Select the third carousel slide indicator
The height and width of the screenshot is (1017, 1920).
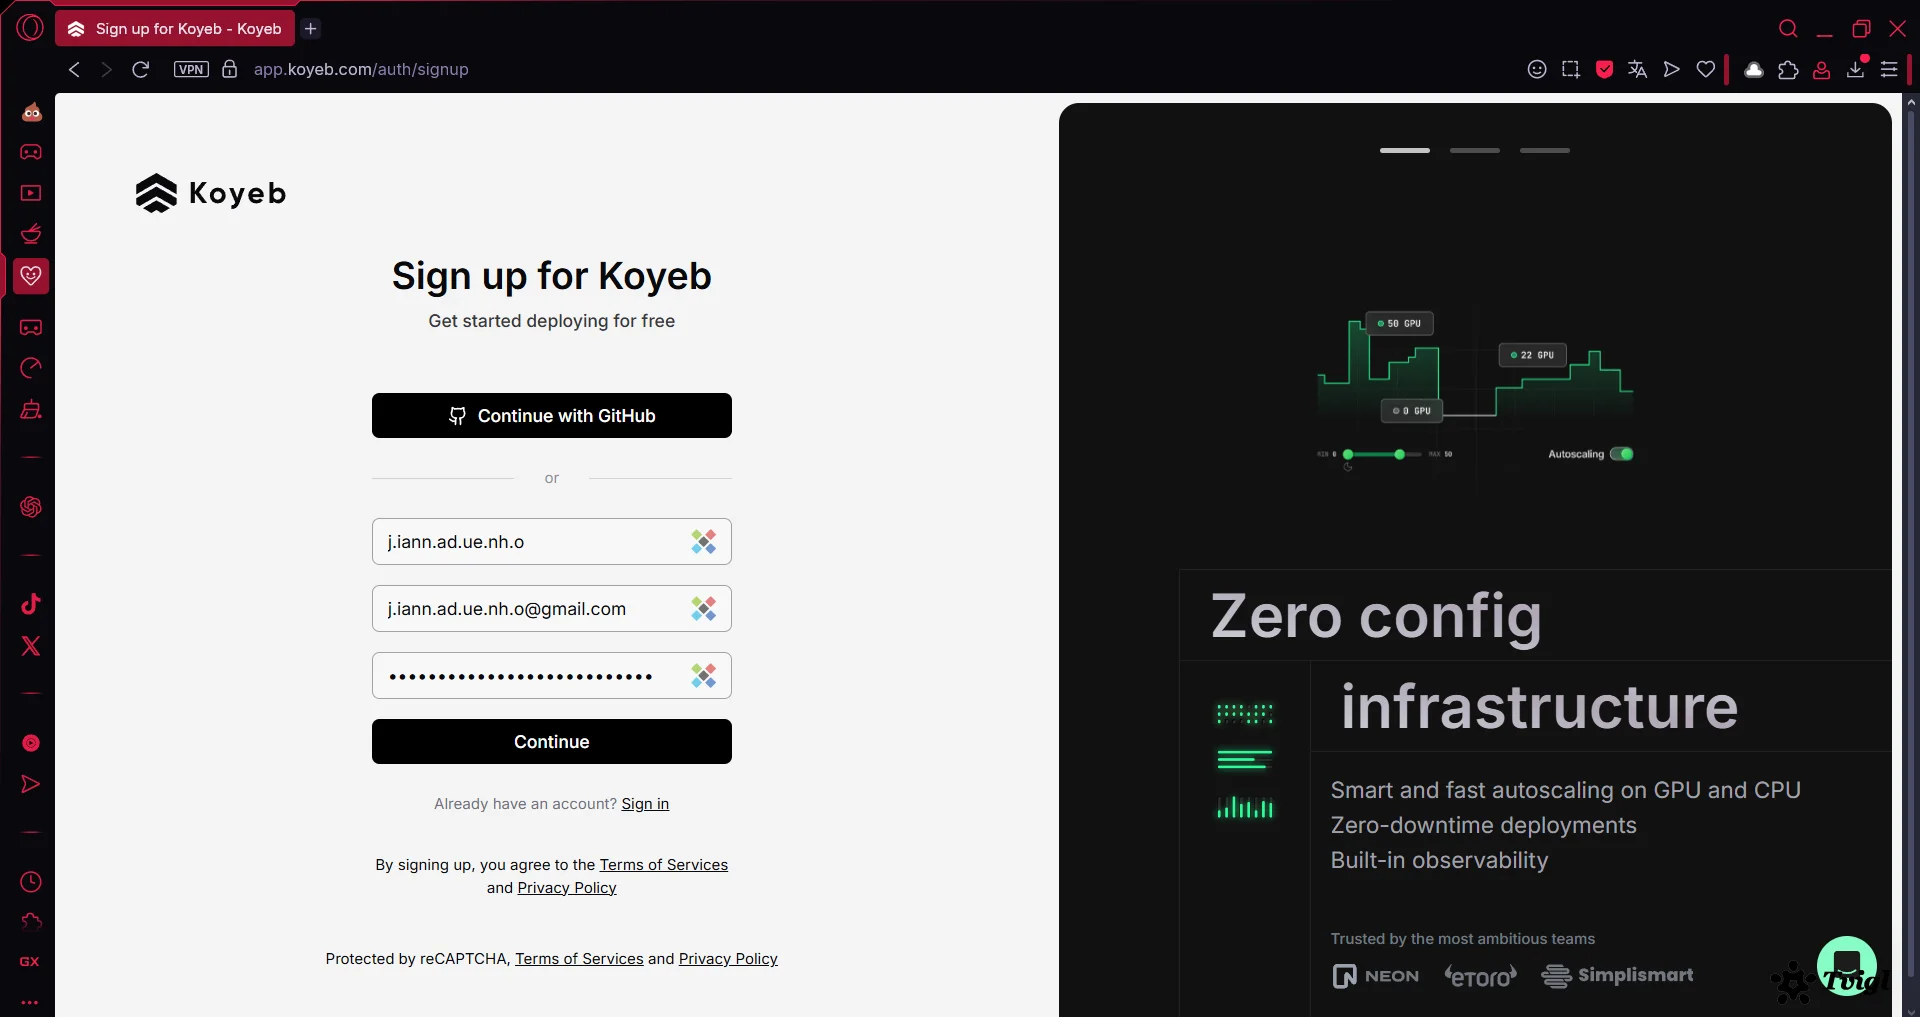tap(1545, 150)
